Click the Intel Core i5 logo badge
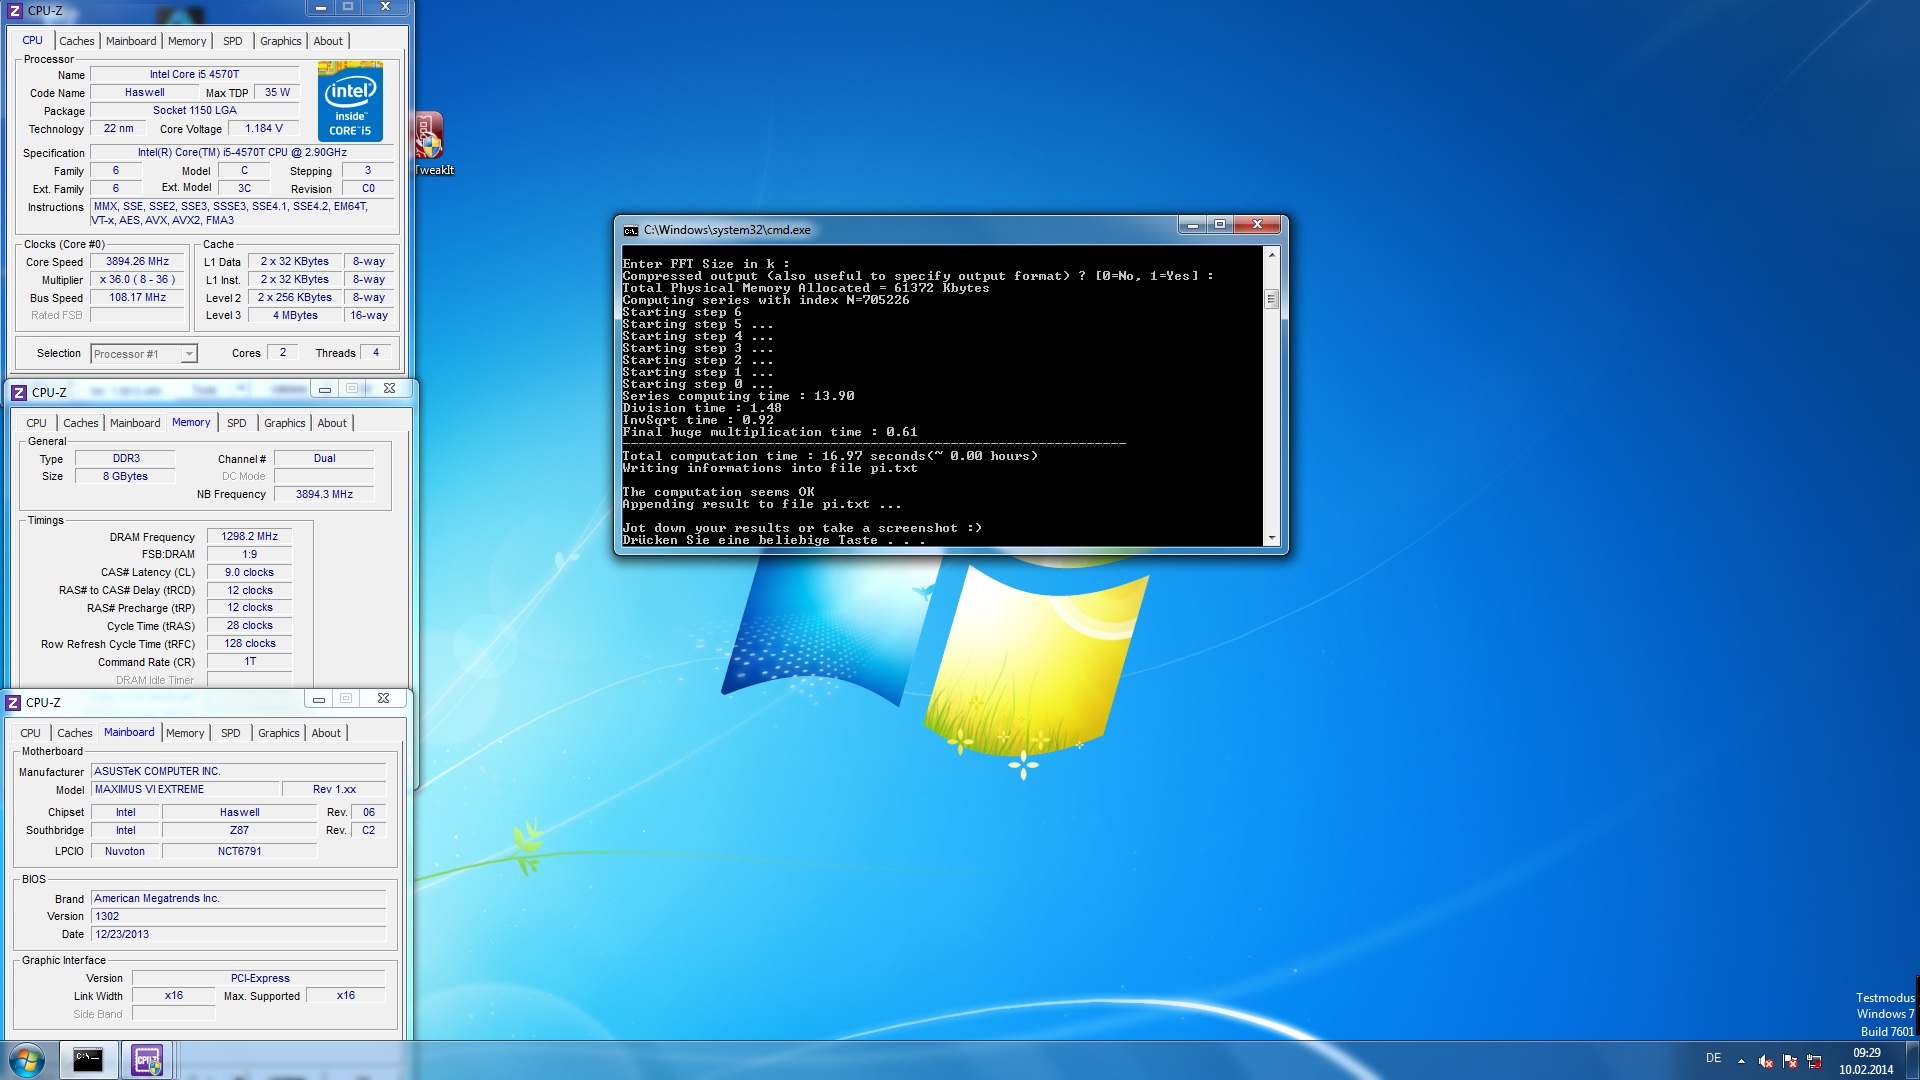 [x=350, y=102]
